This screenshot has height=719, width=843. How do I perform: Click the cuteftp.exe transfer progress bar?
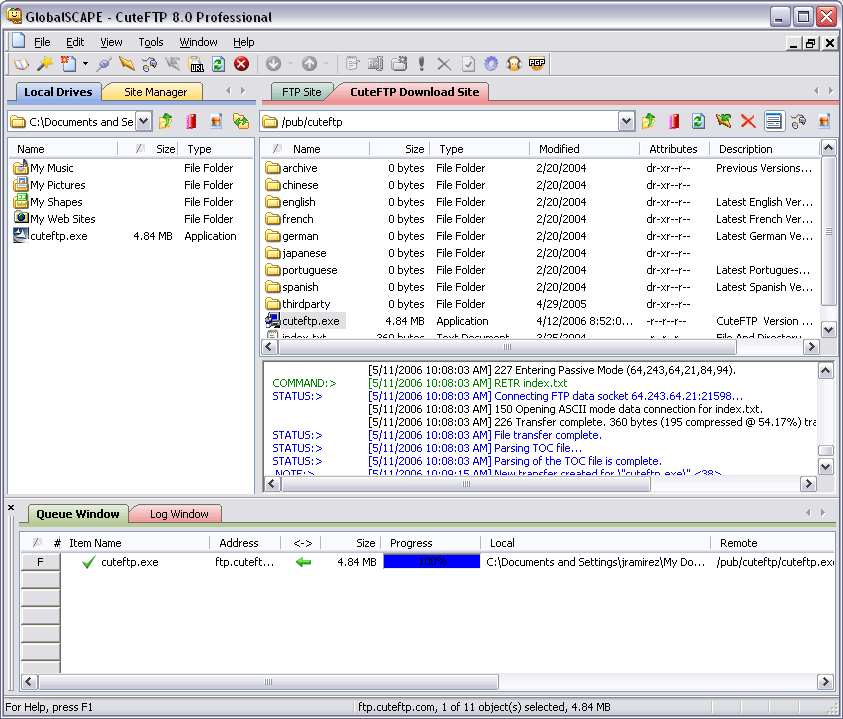coord(431,562)
